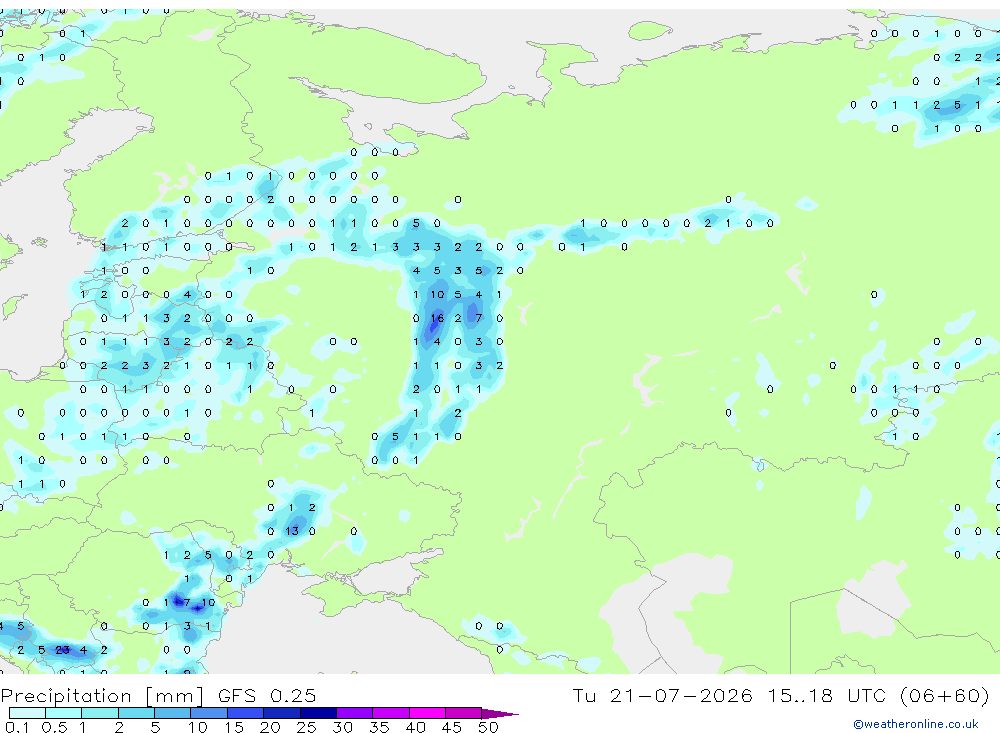Click the 'Precipitation [mm]' title text
This screenshot has width=1000, height=733.
102,695
